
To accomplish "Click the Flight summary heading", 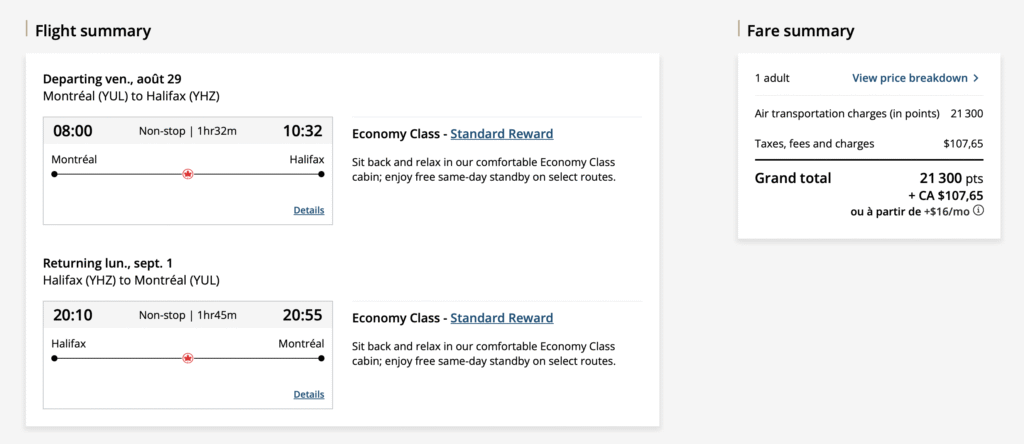I will point(93,31).
